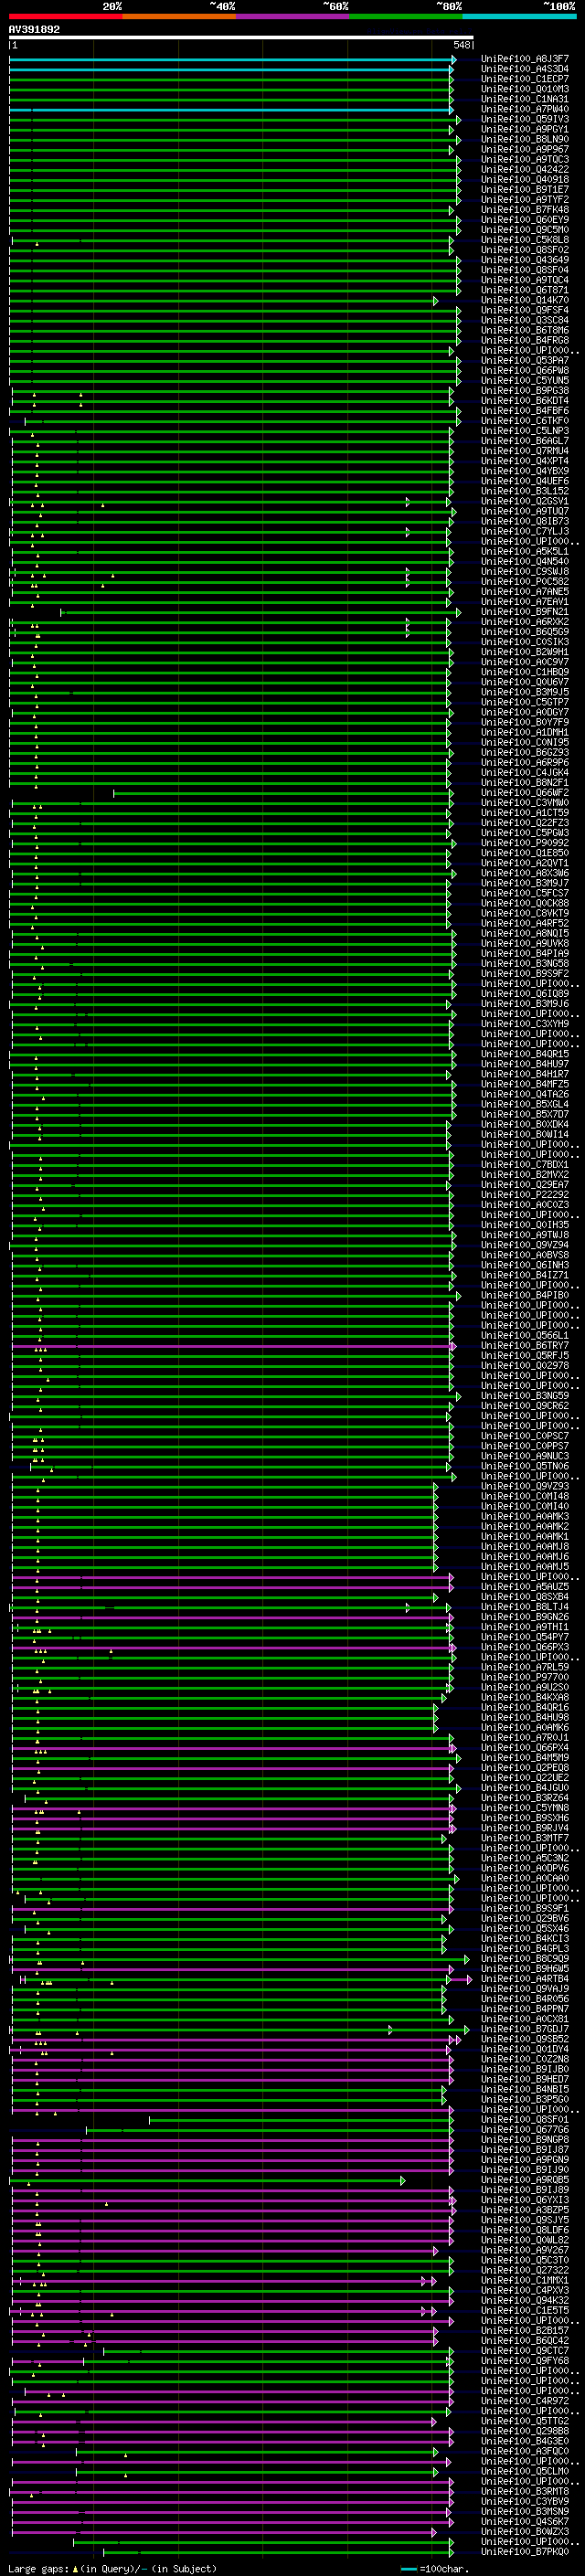Select hit label UniRef100_B6KDT4

[525, 401]
